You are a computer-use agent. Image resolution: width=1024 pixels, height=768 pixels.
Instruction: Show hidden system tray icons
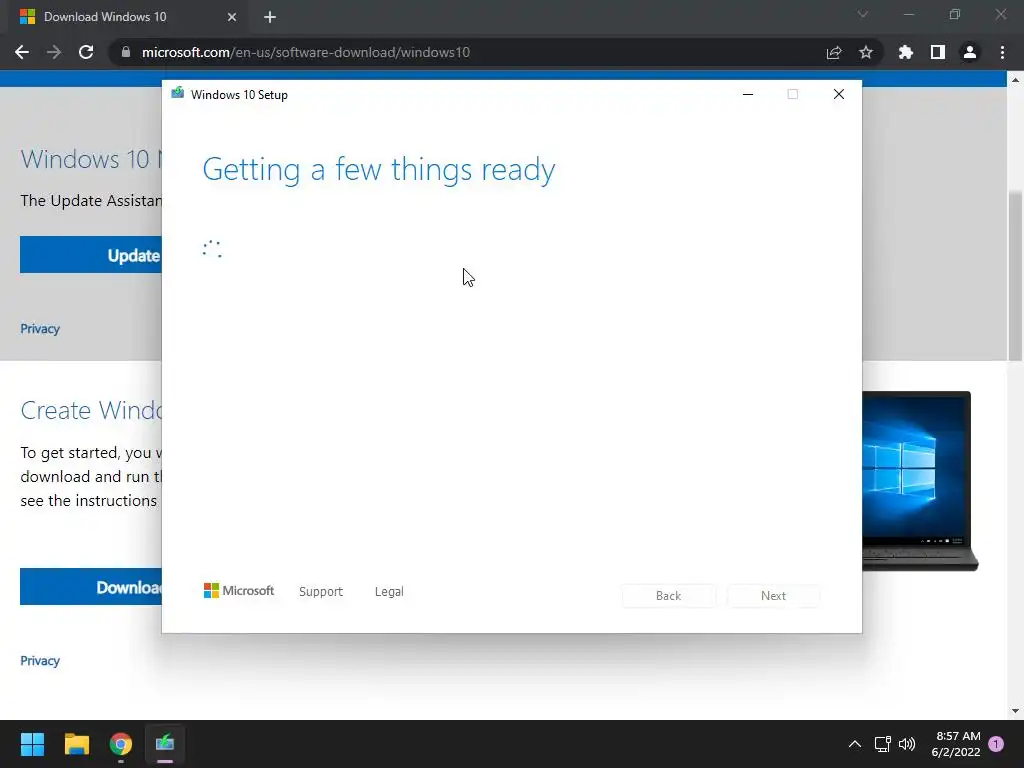[x=854, y=744]
